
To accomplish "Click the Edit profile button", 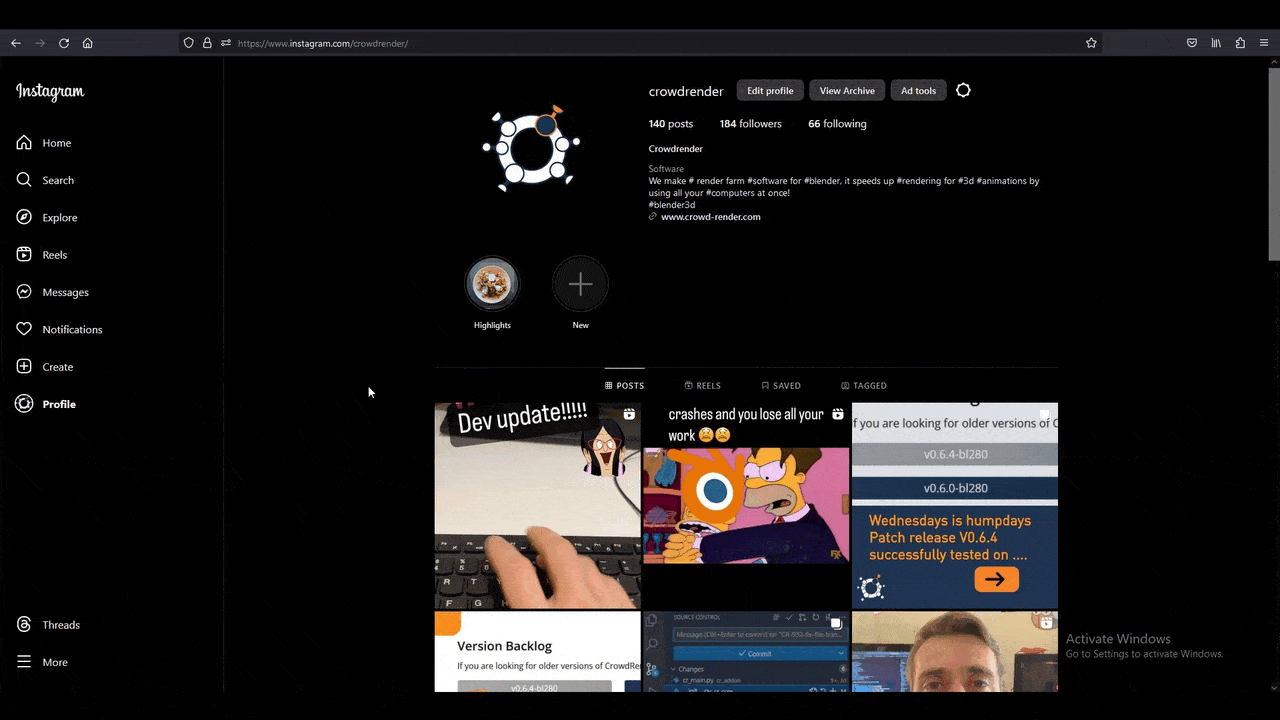I will point(770,90).
